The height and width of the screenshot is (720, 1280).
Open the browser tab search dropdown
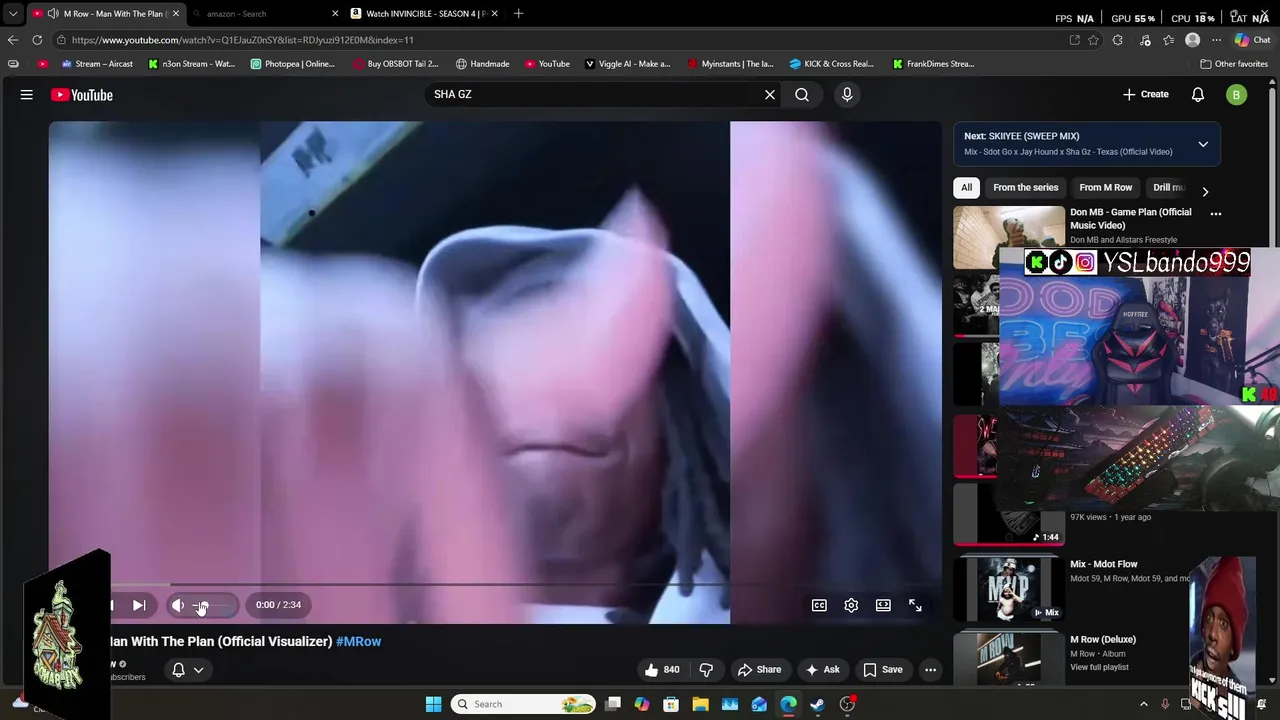point(13,14)
